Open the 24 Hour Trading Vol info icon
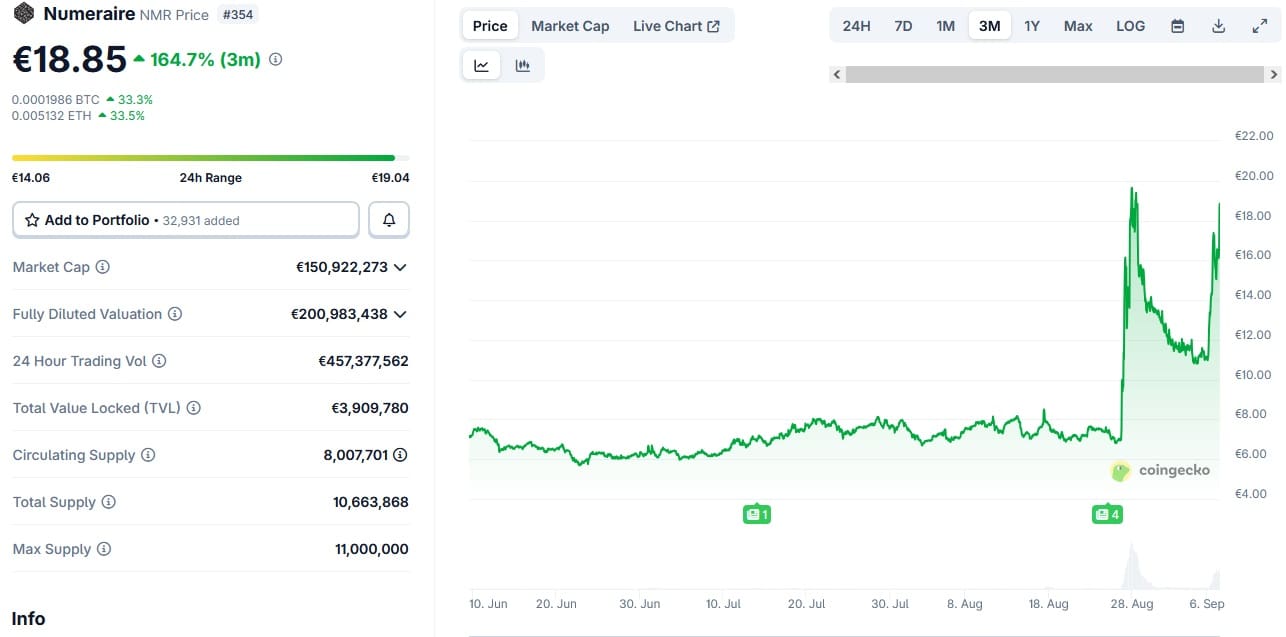This screenshot has width=1286, height=637. click(x=159, y=361)
